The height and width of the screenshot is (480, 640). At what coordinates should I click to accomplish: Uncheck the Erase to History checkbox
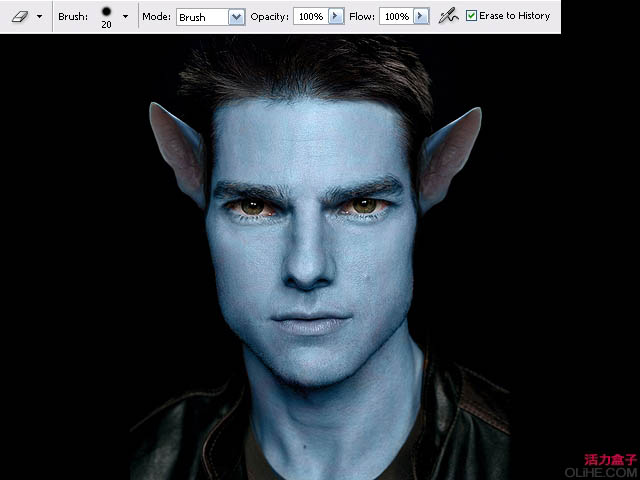click(x=472, y=16)
